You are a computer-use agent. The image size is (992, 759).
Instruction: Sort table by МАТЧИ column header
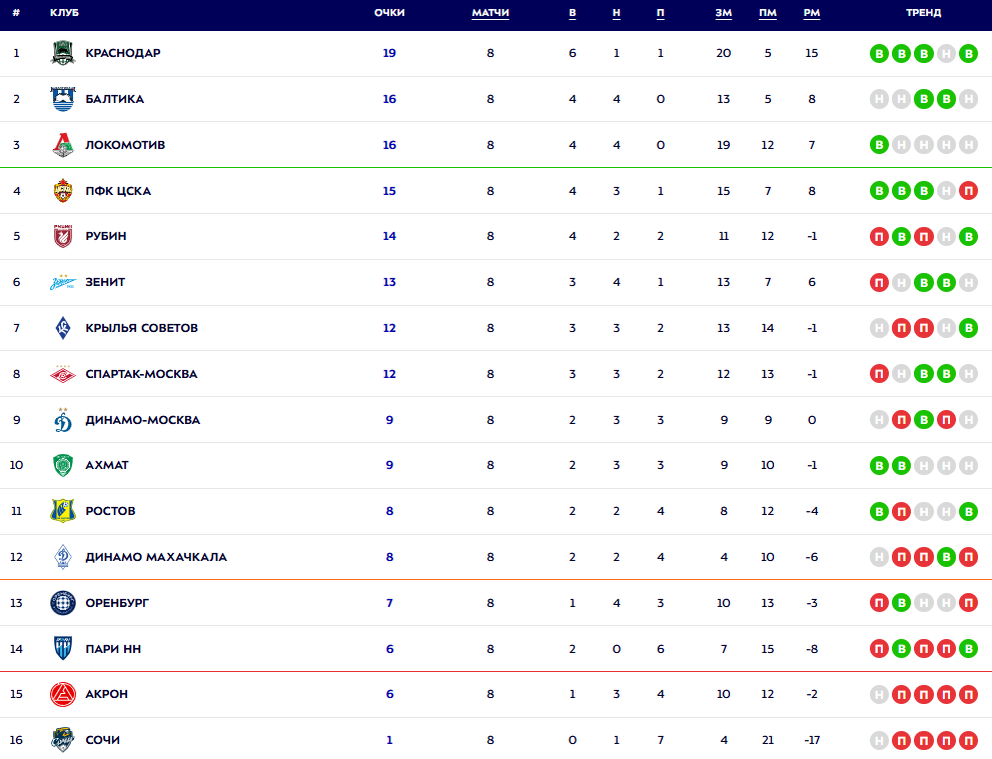(x=490, y=13)
